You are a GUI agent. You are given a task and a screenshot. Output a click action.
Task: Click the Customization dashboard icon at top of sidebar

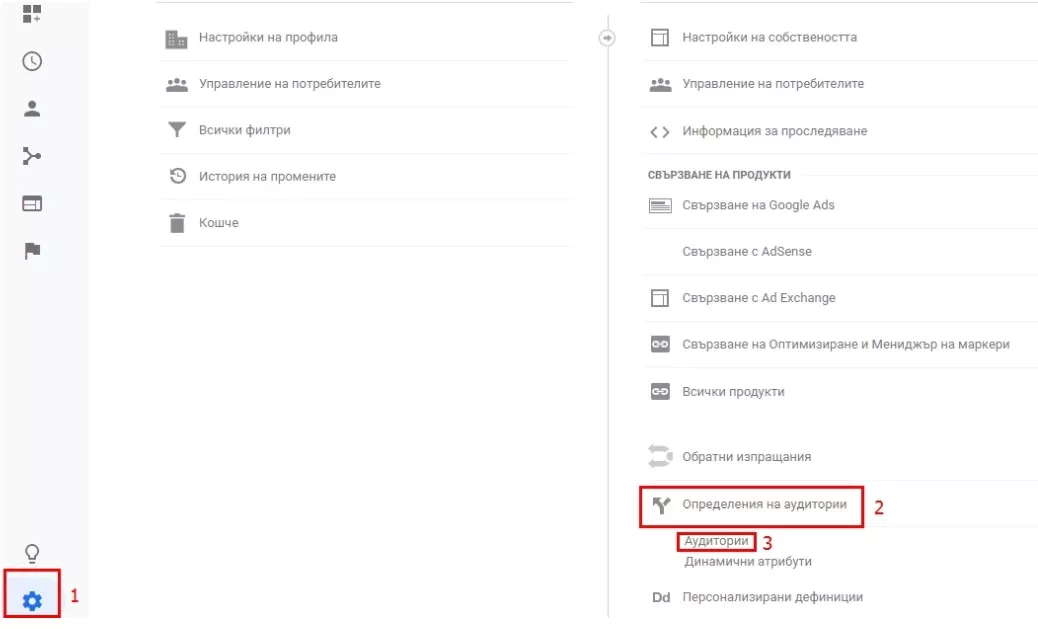point(32,13)
